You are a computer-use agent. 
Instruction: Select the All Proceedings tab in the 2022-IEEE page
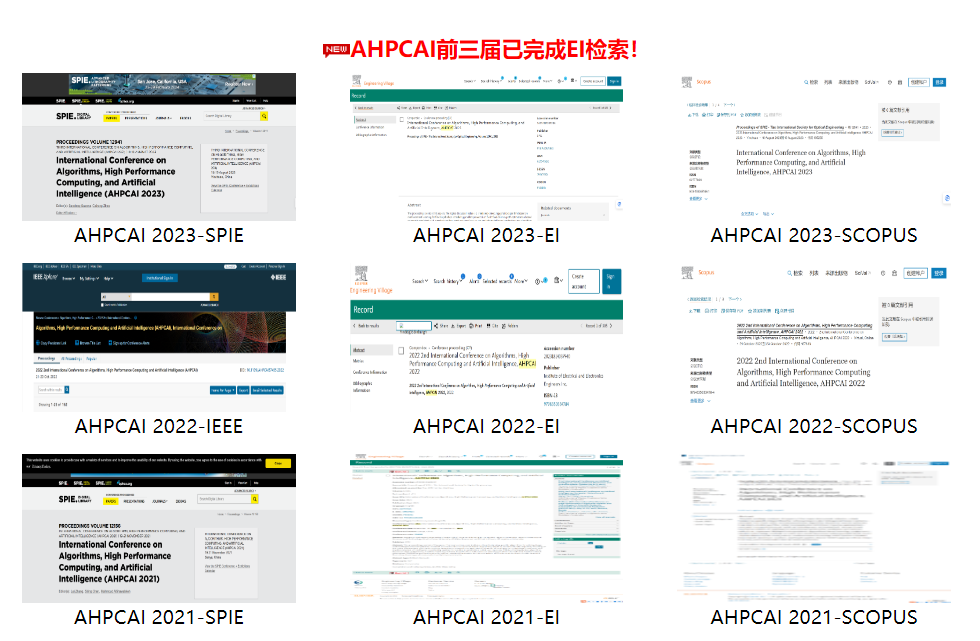pos(72,359)
